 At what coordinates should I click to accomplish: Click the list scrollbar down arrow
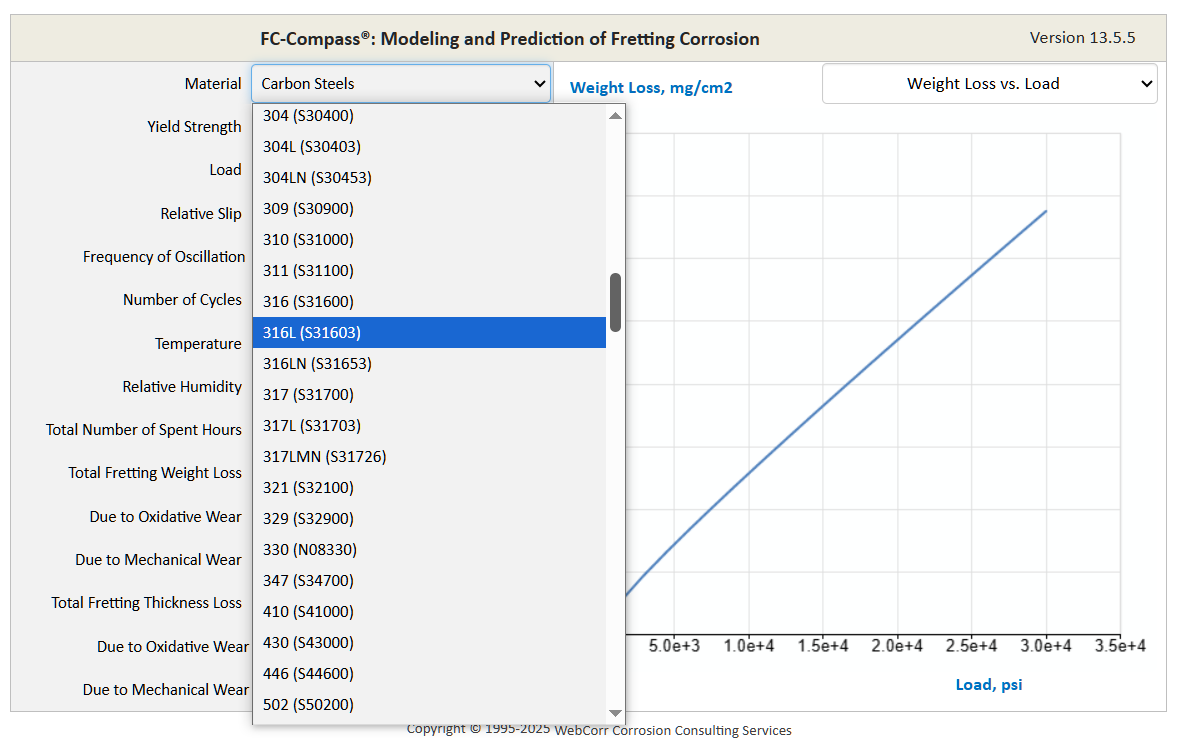pos(615,713)
